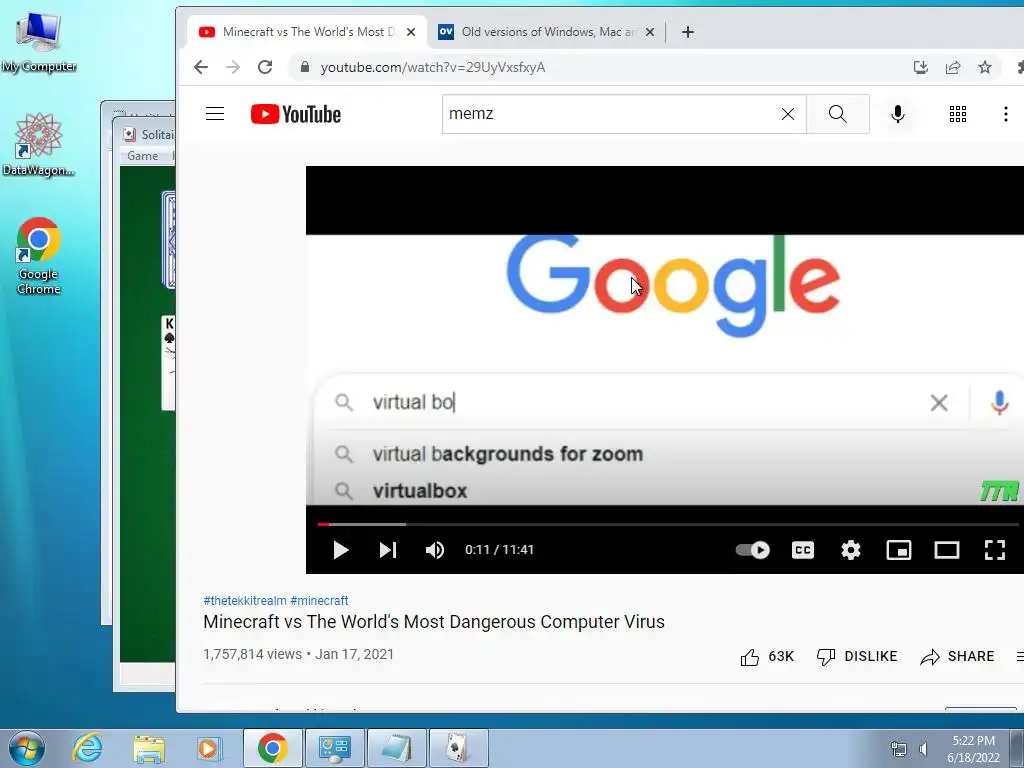Clear the YouTube search box text
Image resolution: width=1024 pixels, height=768 pixels.
[x=788, y=114]
